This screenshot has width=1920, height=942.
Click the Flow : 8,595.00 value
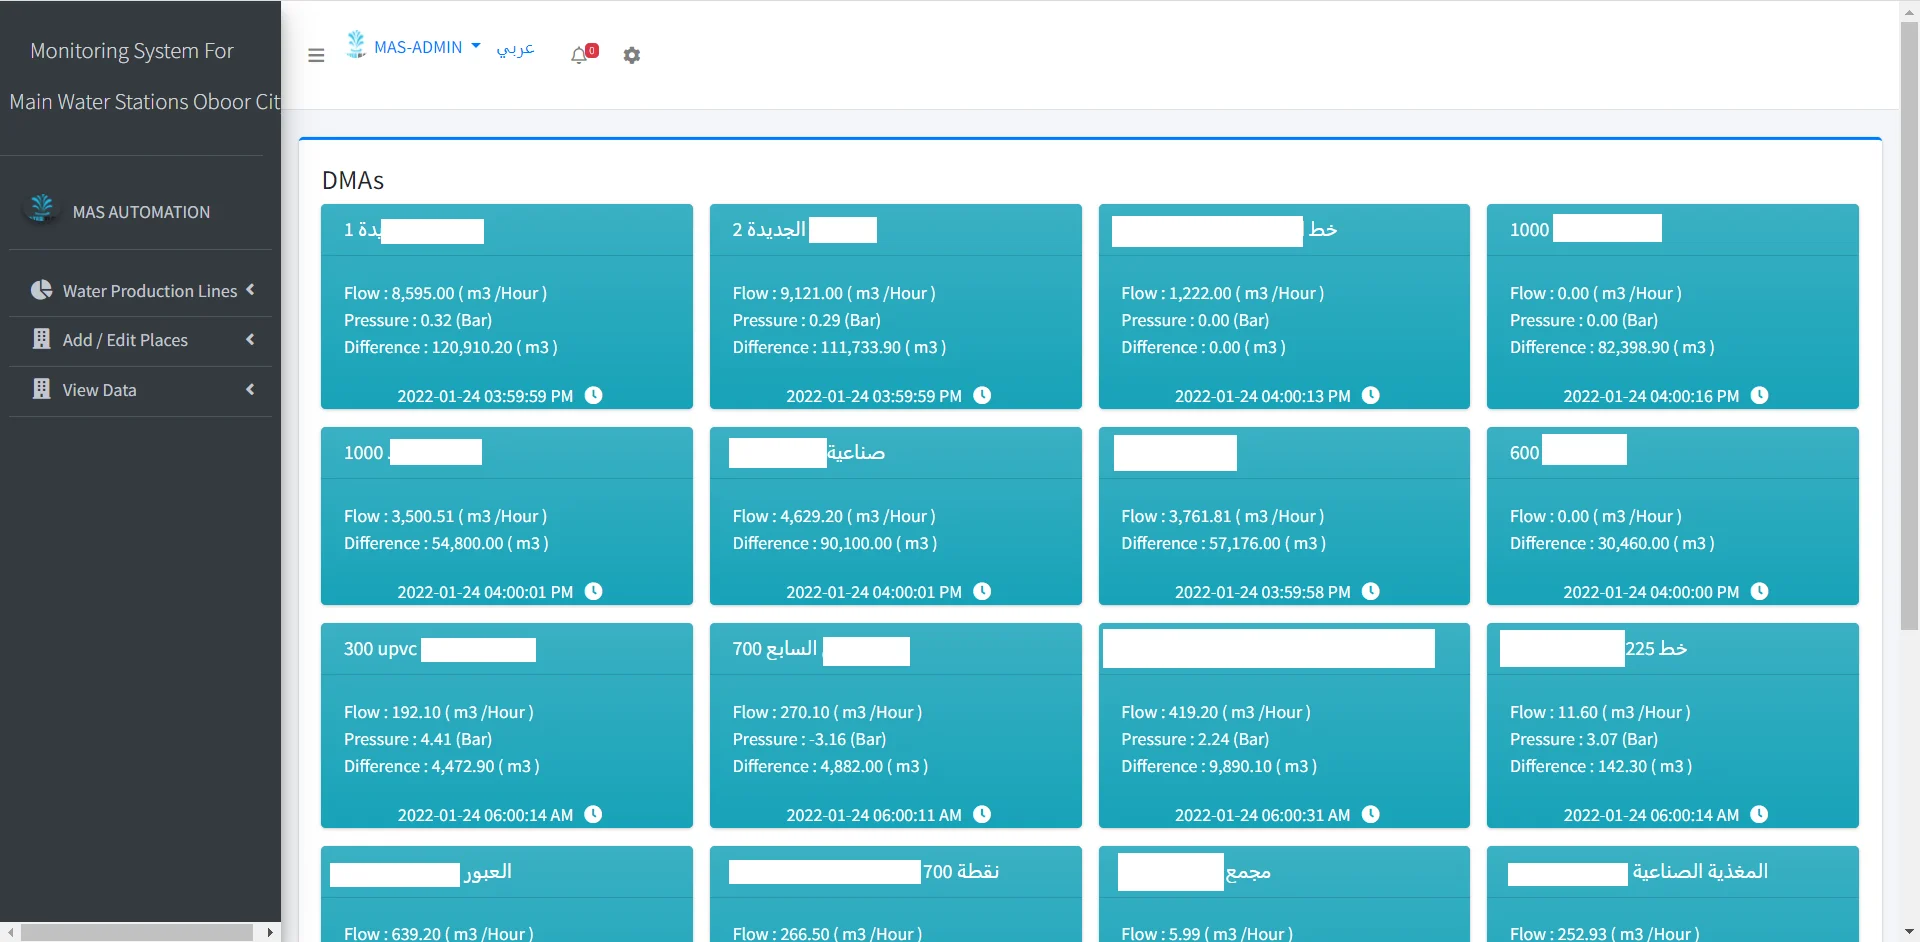[445, 293]
